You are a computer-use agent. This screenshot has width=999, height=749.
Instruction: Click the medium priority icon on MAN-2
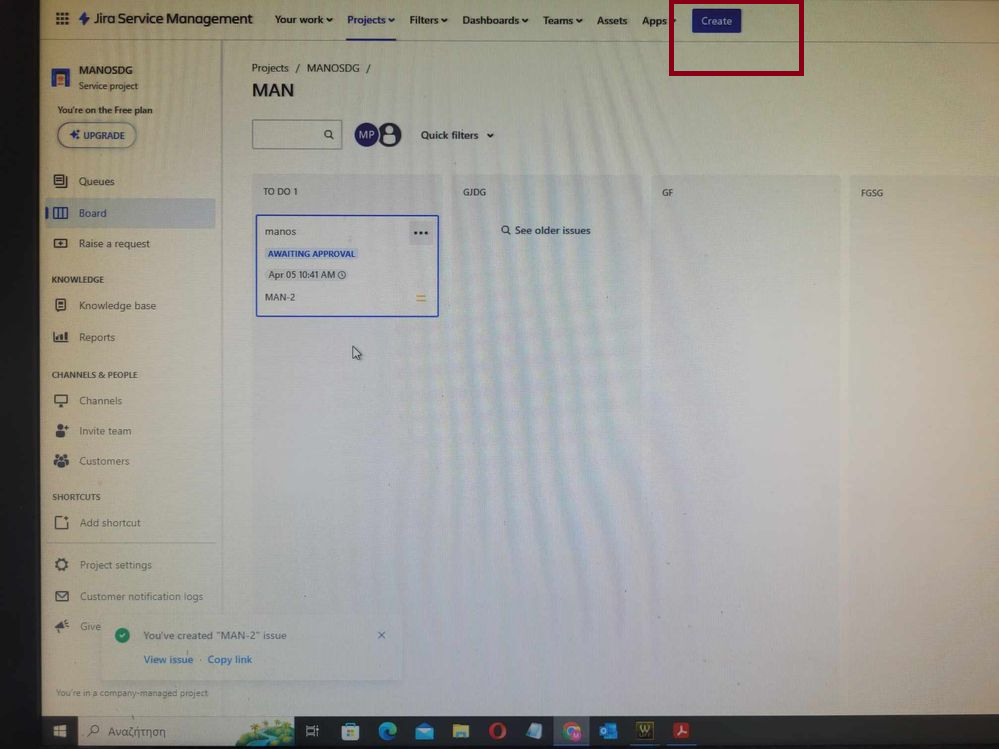click(420, 297)
